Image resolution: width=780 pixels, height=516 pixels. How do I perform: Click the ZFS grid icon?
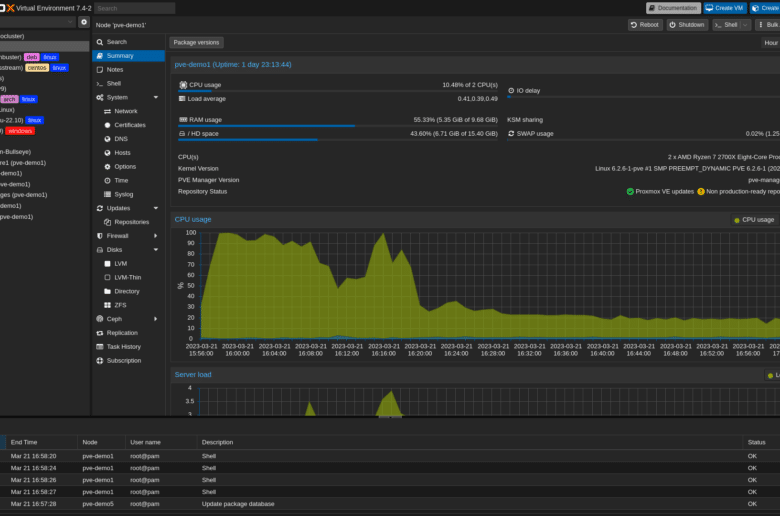click(107, 305)
